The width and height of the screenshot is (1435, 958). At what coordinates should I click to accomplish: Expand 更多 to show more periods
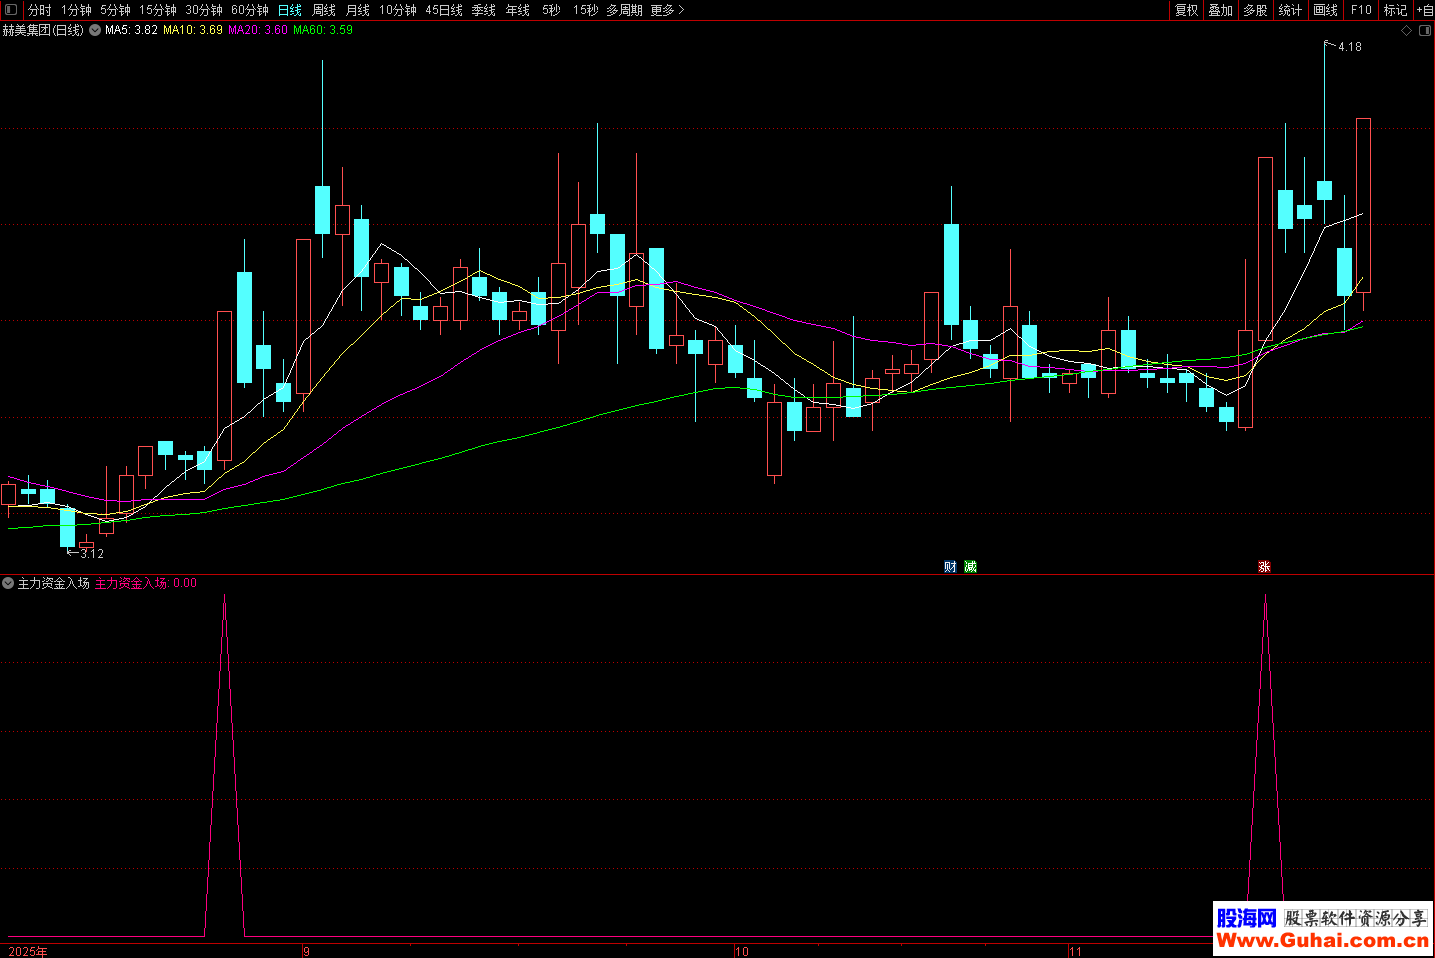tap(667, 10)
